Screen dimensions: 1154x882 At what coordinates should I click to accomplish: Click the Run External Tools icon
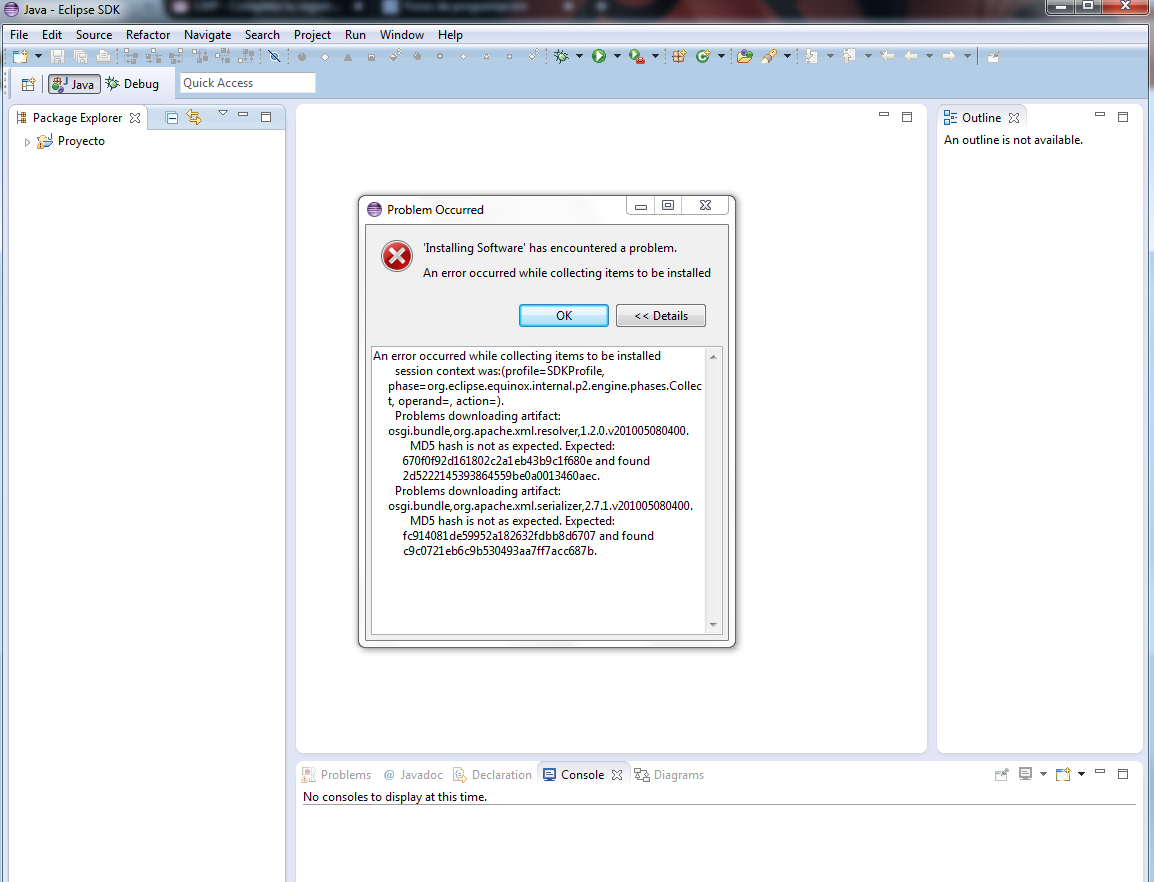(x=637, y=57)
